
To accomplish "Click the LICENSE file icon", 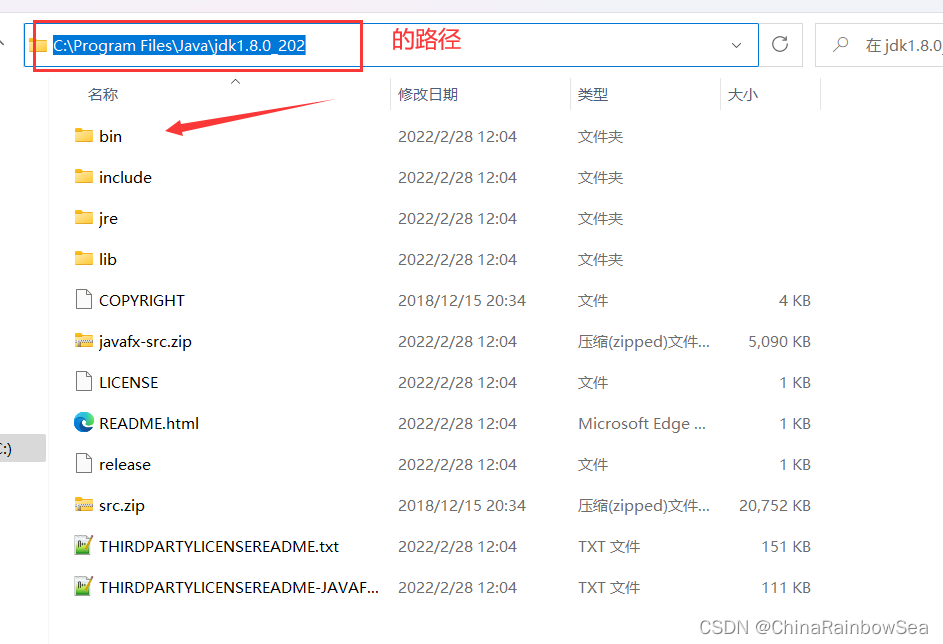I will pyautogui.click(x=84, y=381).
